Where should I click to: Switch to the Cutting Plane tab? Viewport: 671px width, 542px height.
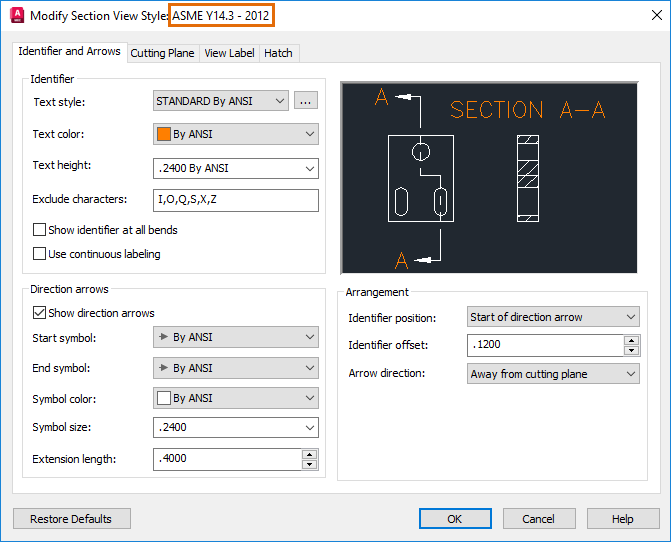point(163,53)
